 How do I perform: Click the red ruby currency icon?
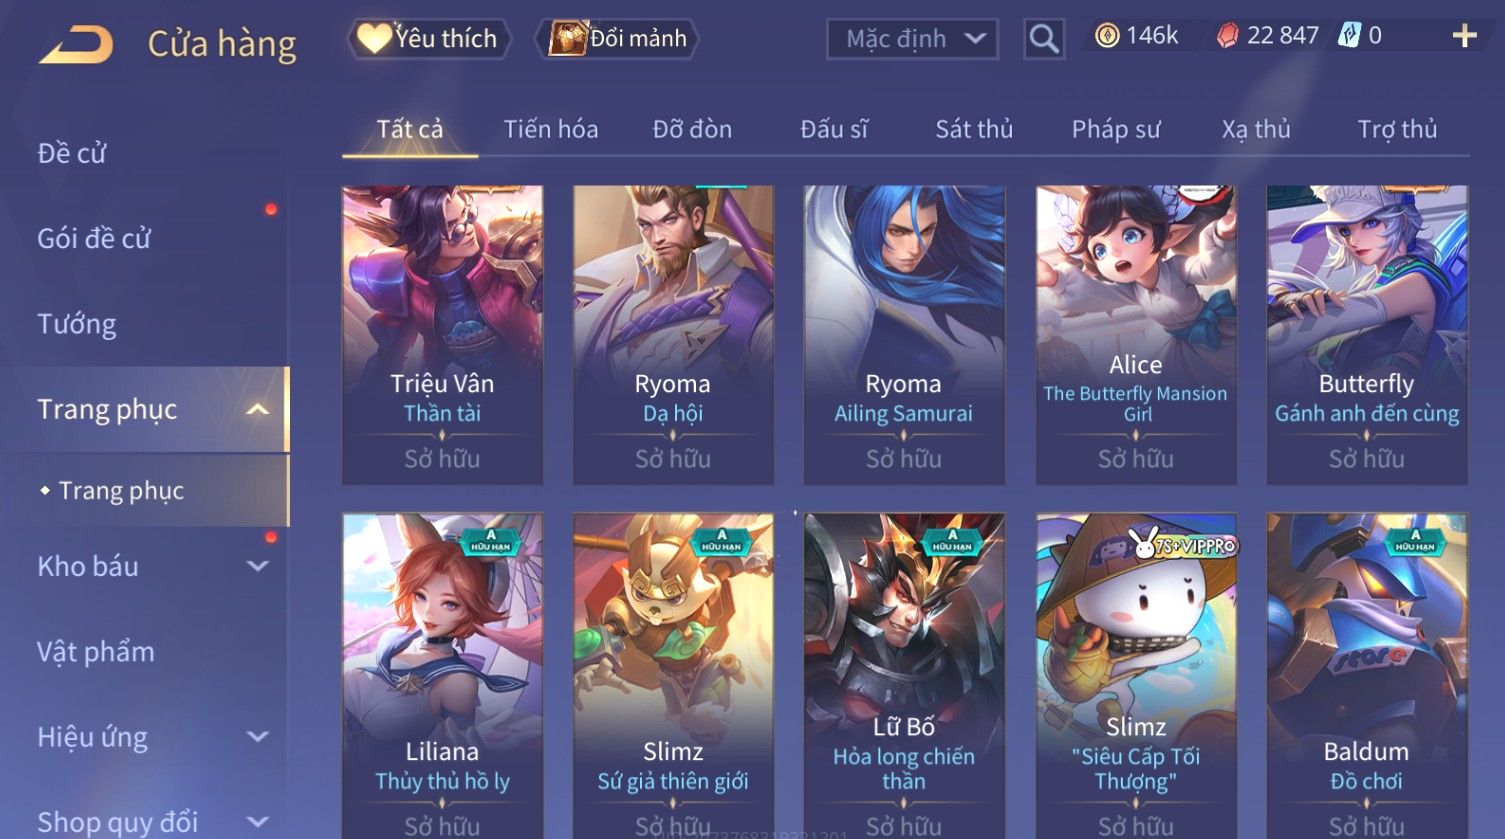[x=1227, y=36]
